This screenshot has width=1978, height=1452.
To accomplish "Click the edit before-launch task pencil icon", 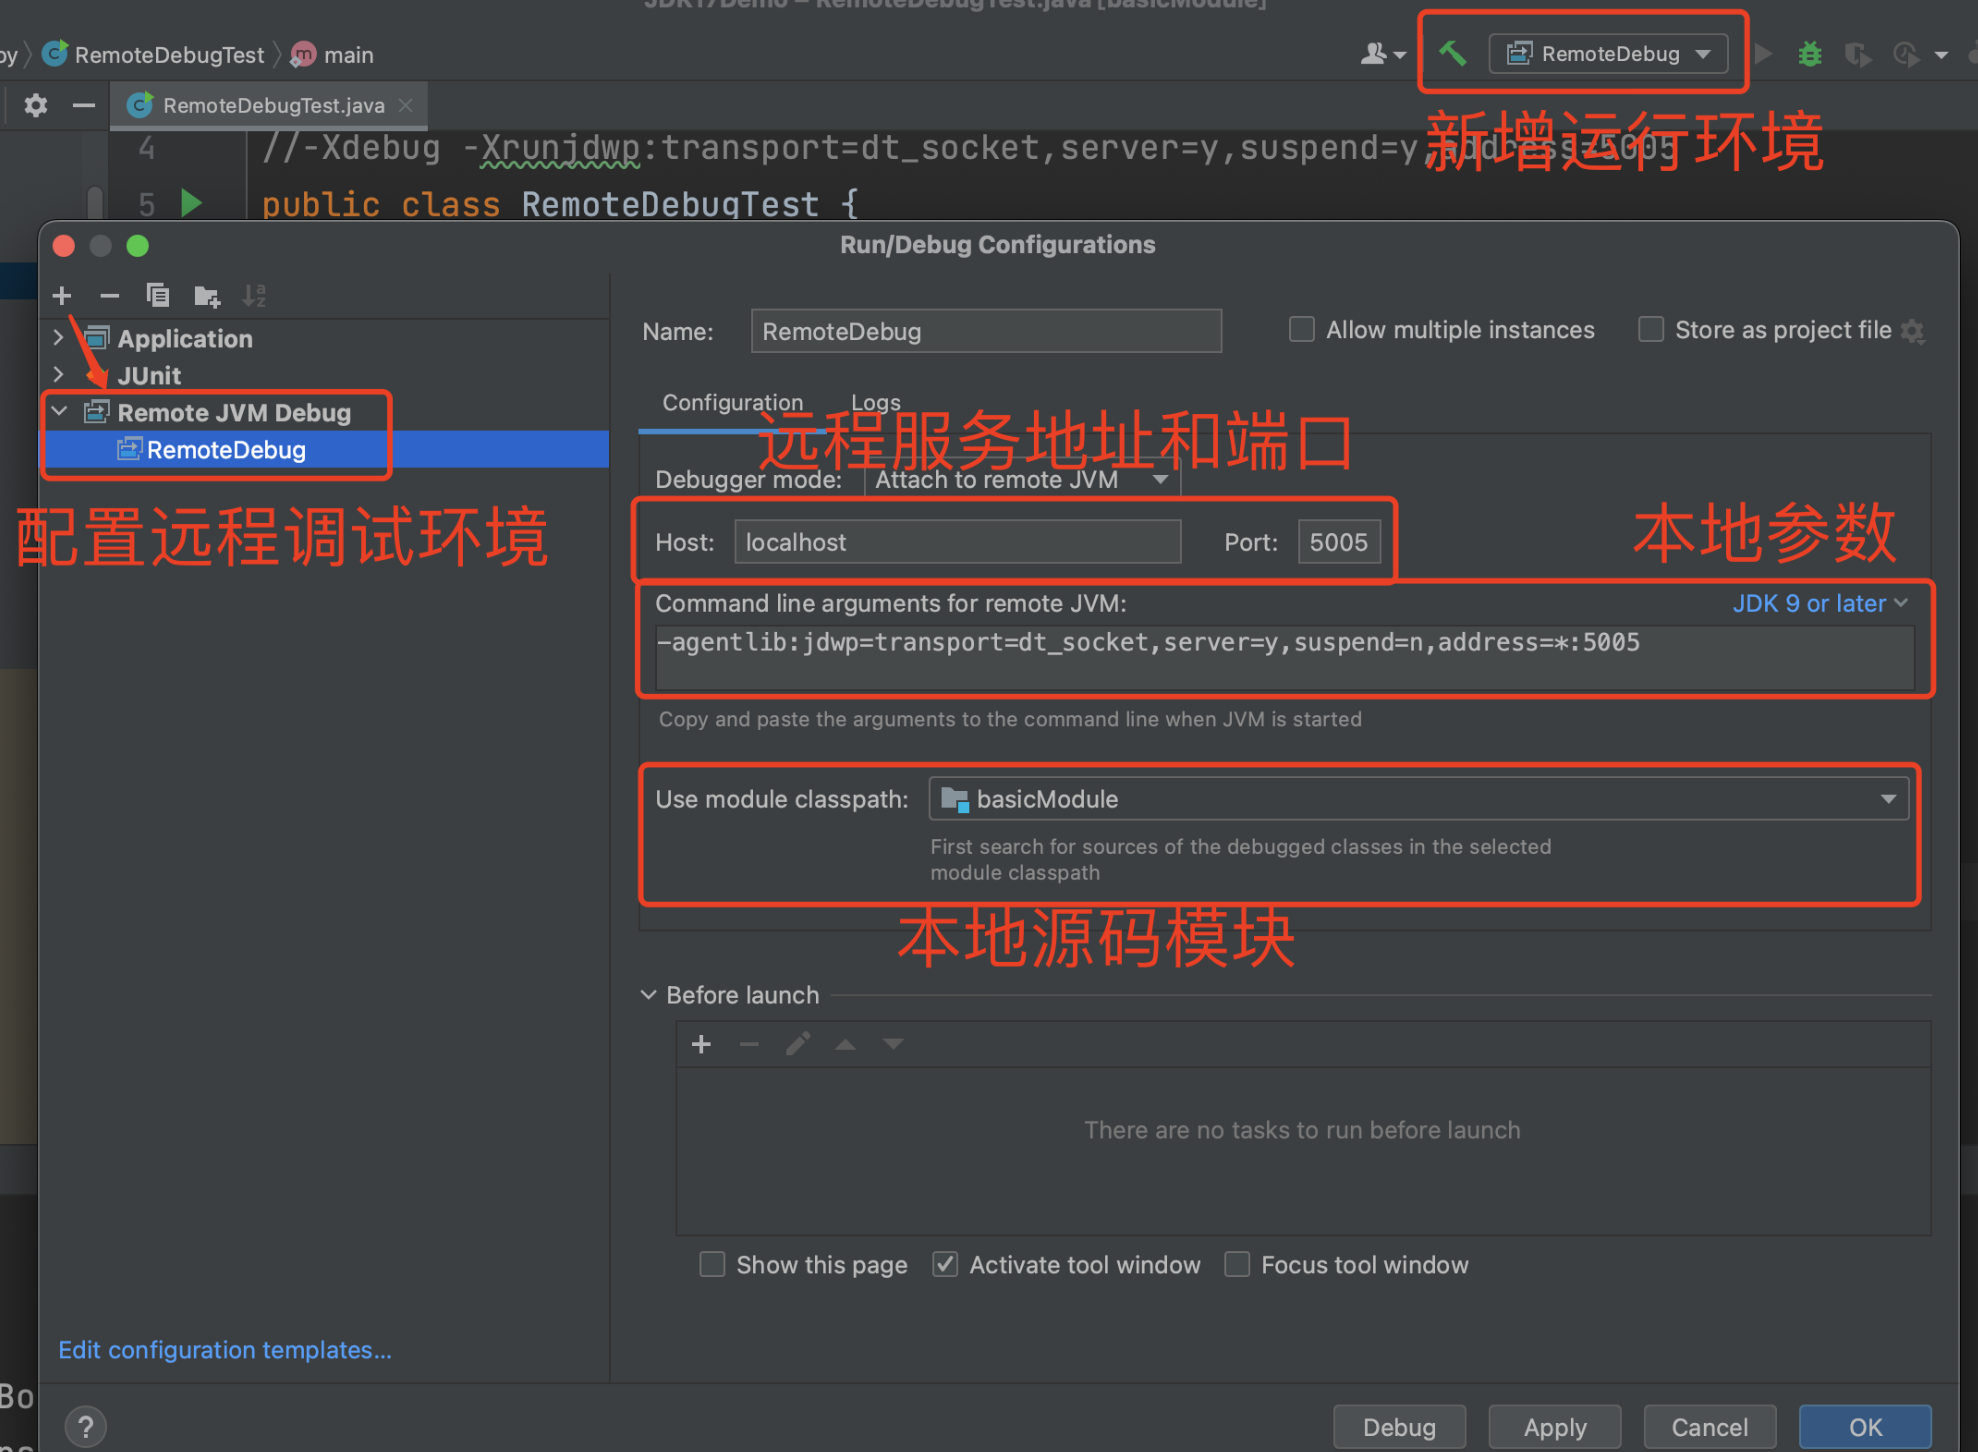I will 797,1044.
